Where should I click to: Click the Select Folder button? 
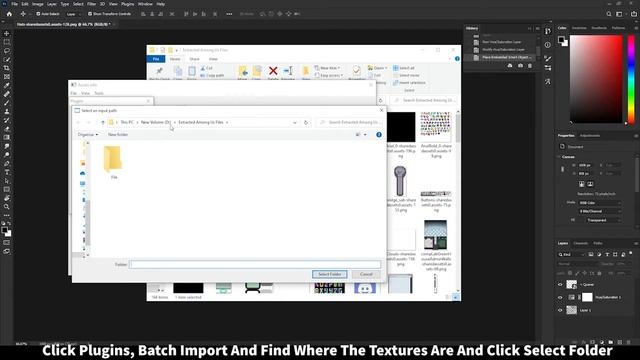(329, 274)
